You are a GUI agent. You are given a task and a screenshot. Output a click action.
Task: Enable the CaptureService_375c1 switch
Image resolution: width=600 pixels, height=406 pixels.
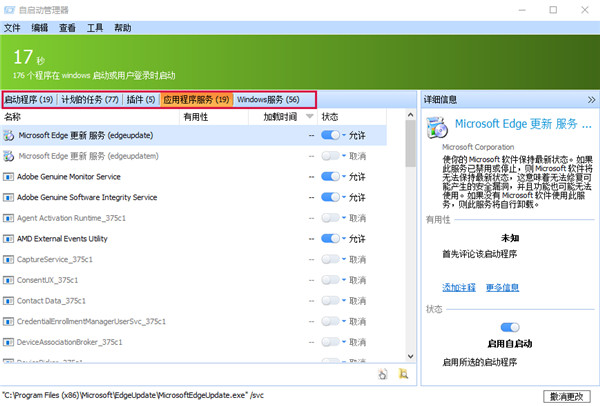(330, 259)
